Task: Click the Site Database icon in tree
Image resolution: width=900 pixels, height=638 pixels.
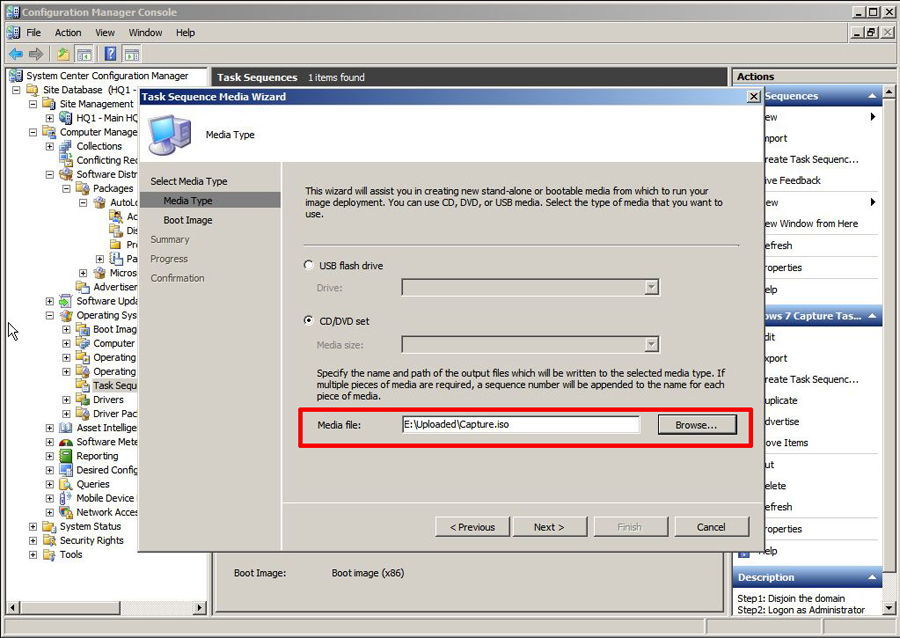Action: (33, 90)
